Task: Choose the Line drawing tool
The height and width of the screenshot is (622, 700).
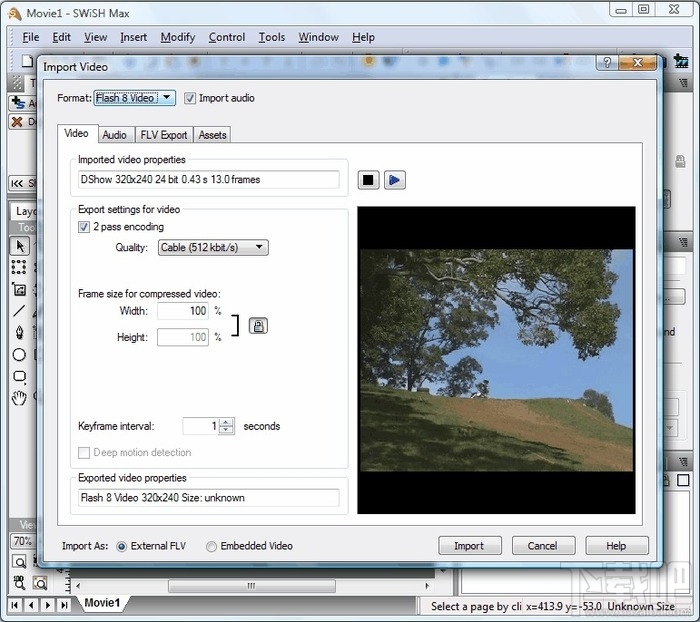Action: pyautogui.click(x=19, y=311)
